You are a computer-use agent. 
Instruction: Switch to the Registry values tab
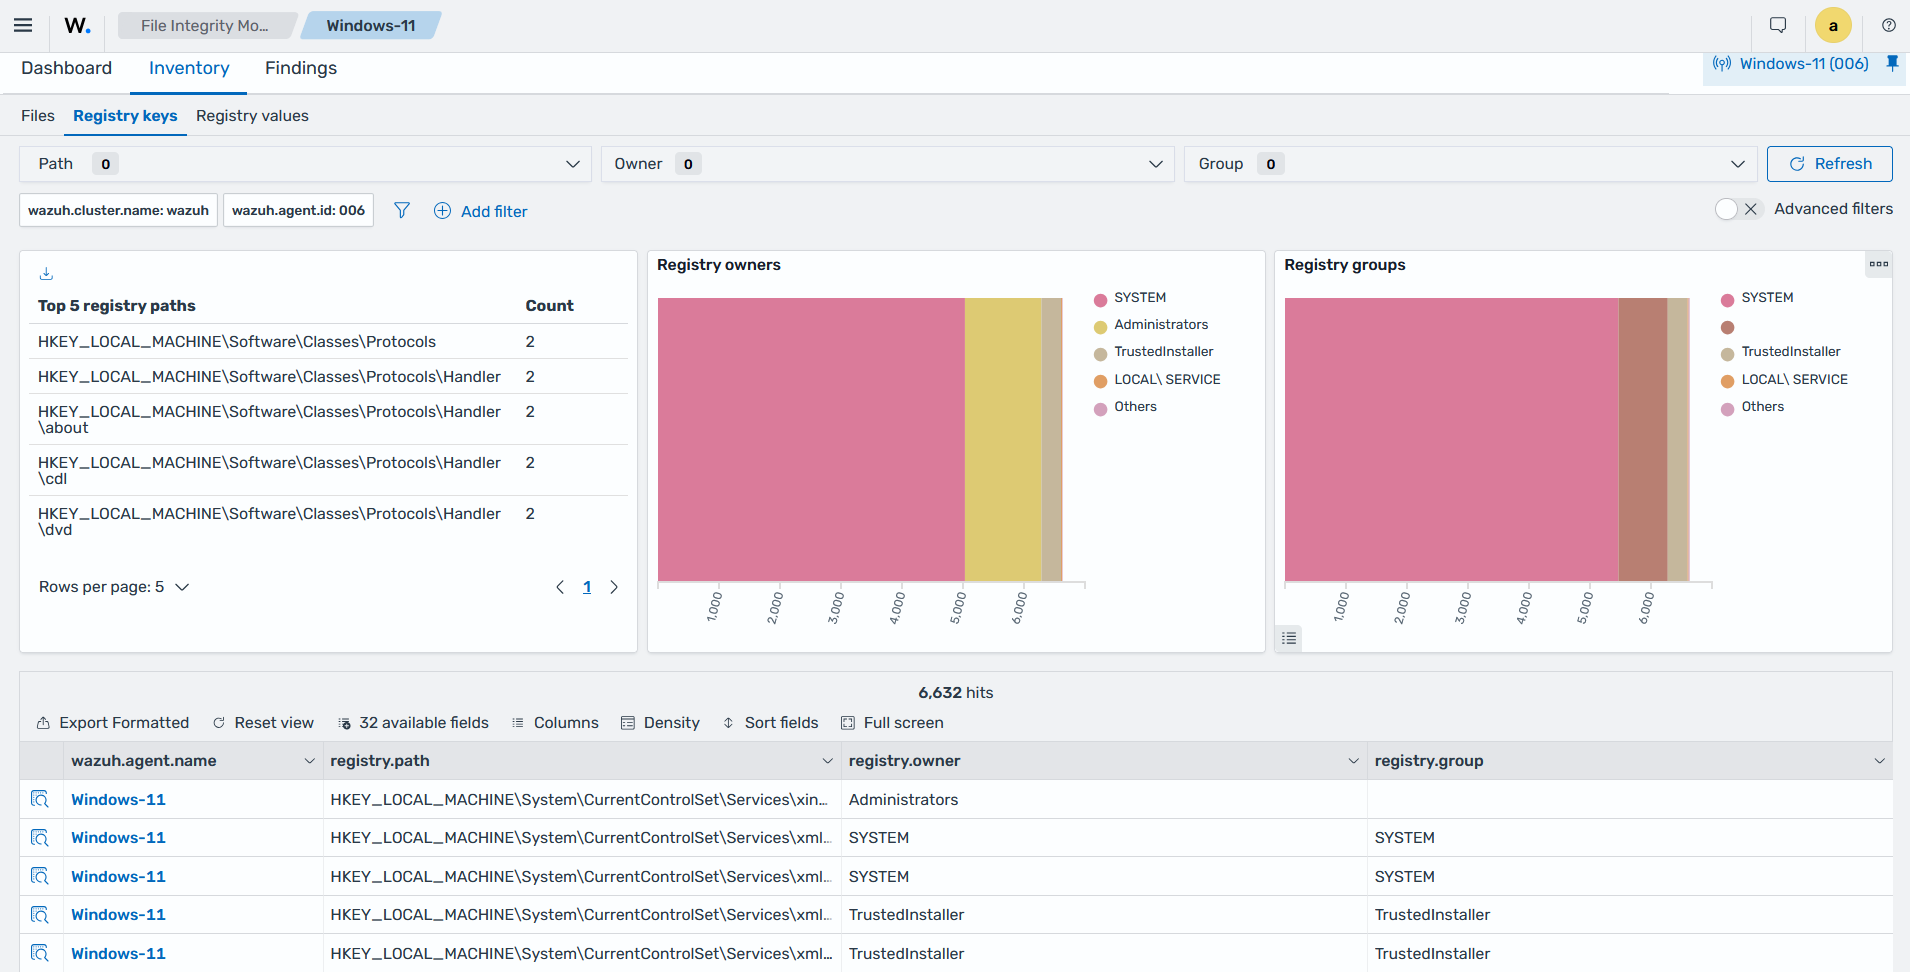pos(252,116)
